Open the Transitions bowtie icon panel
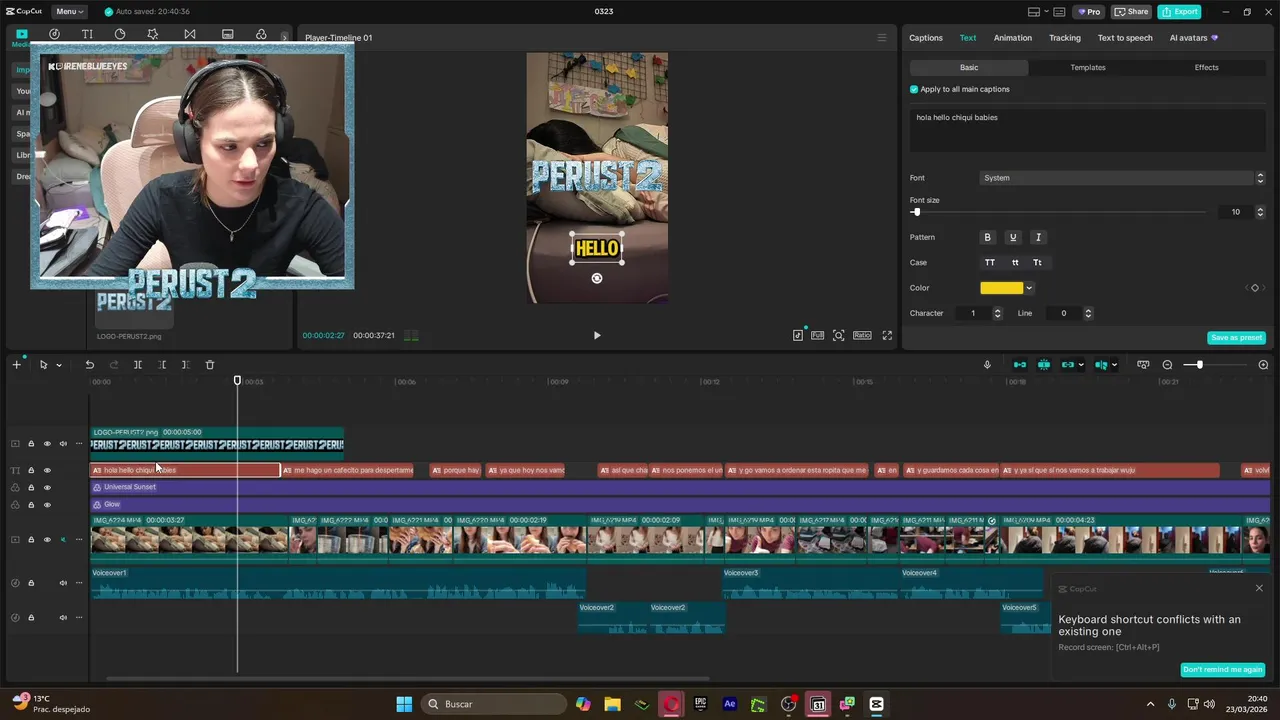Viewport: 1280px width, 720px height. tap(190, 34)
